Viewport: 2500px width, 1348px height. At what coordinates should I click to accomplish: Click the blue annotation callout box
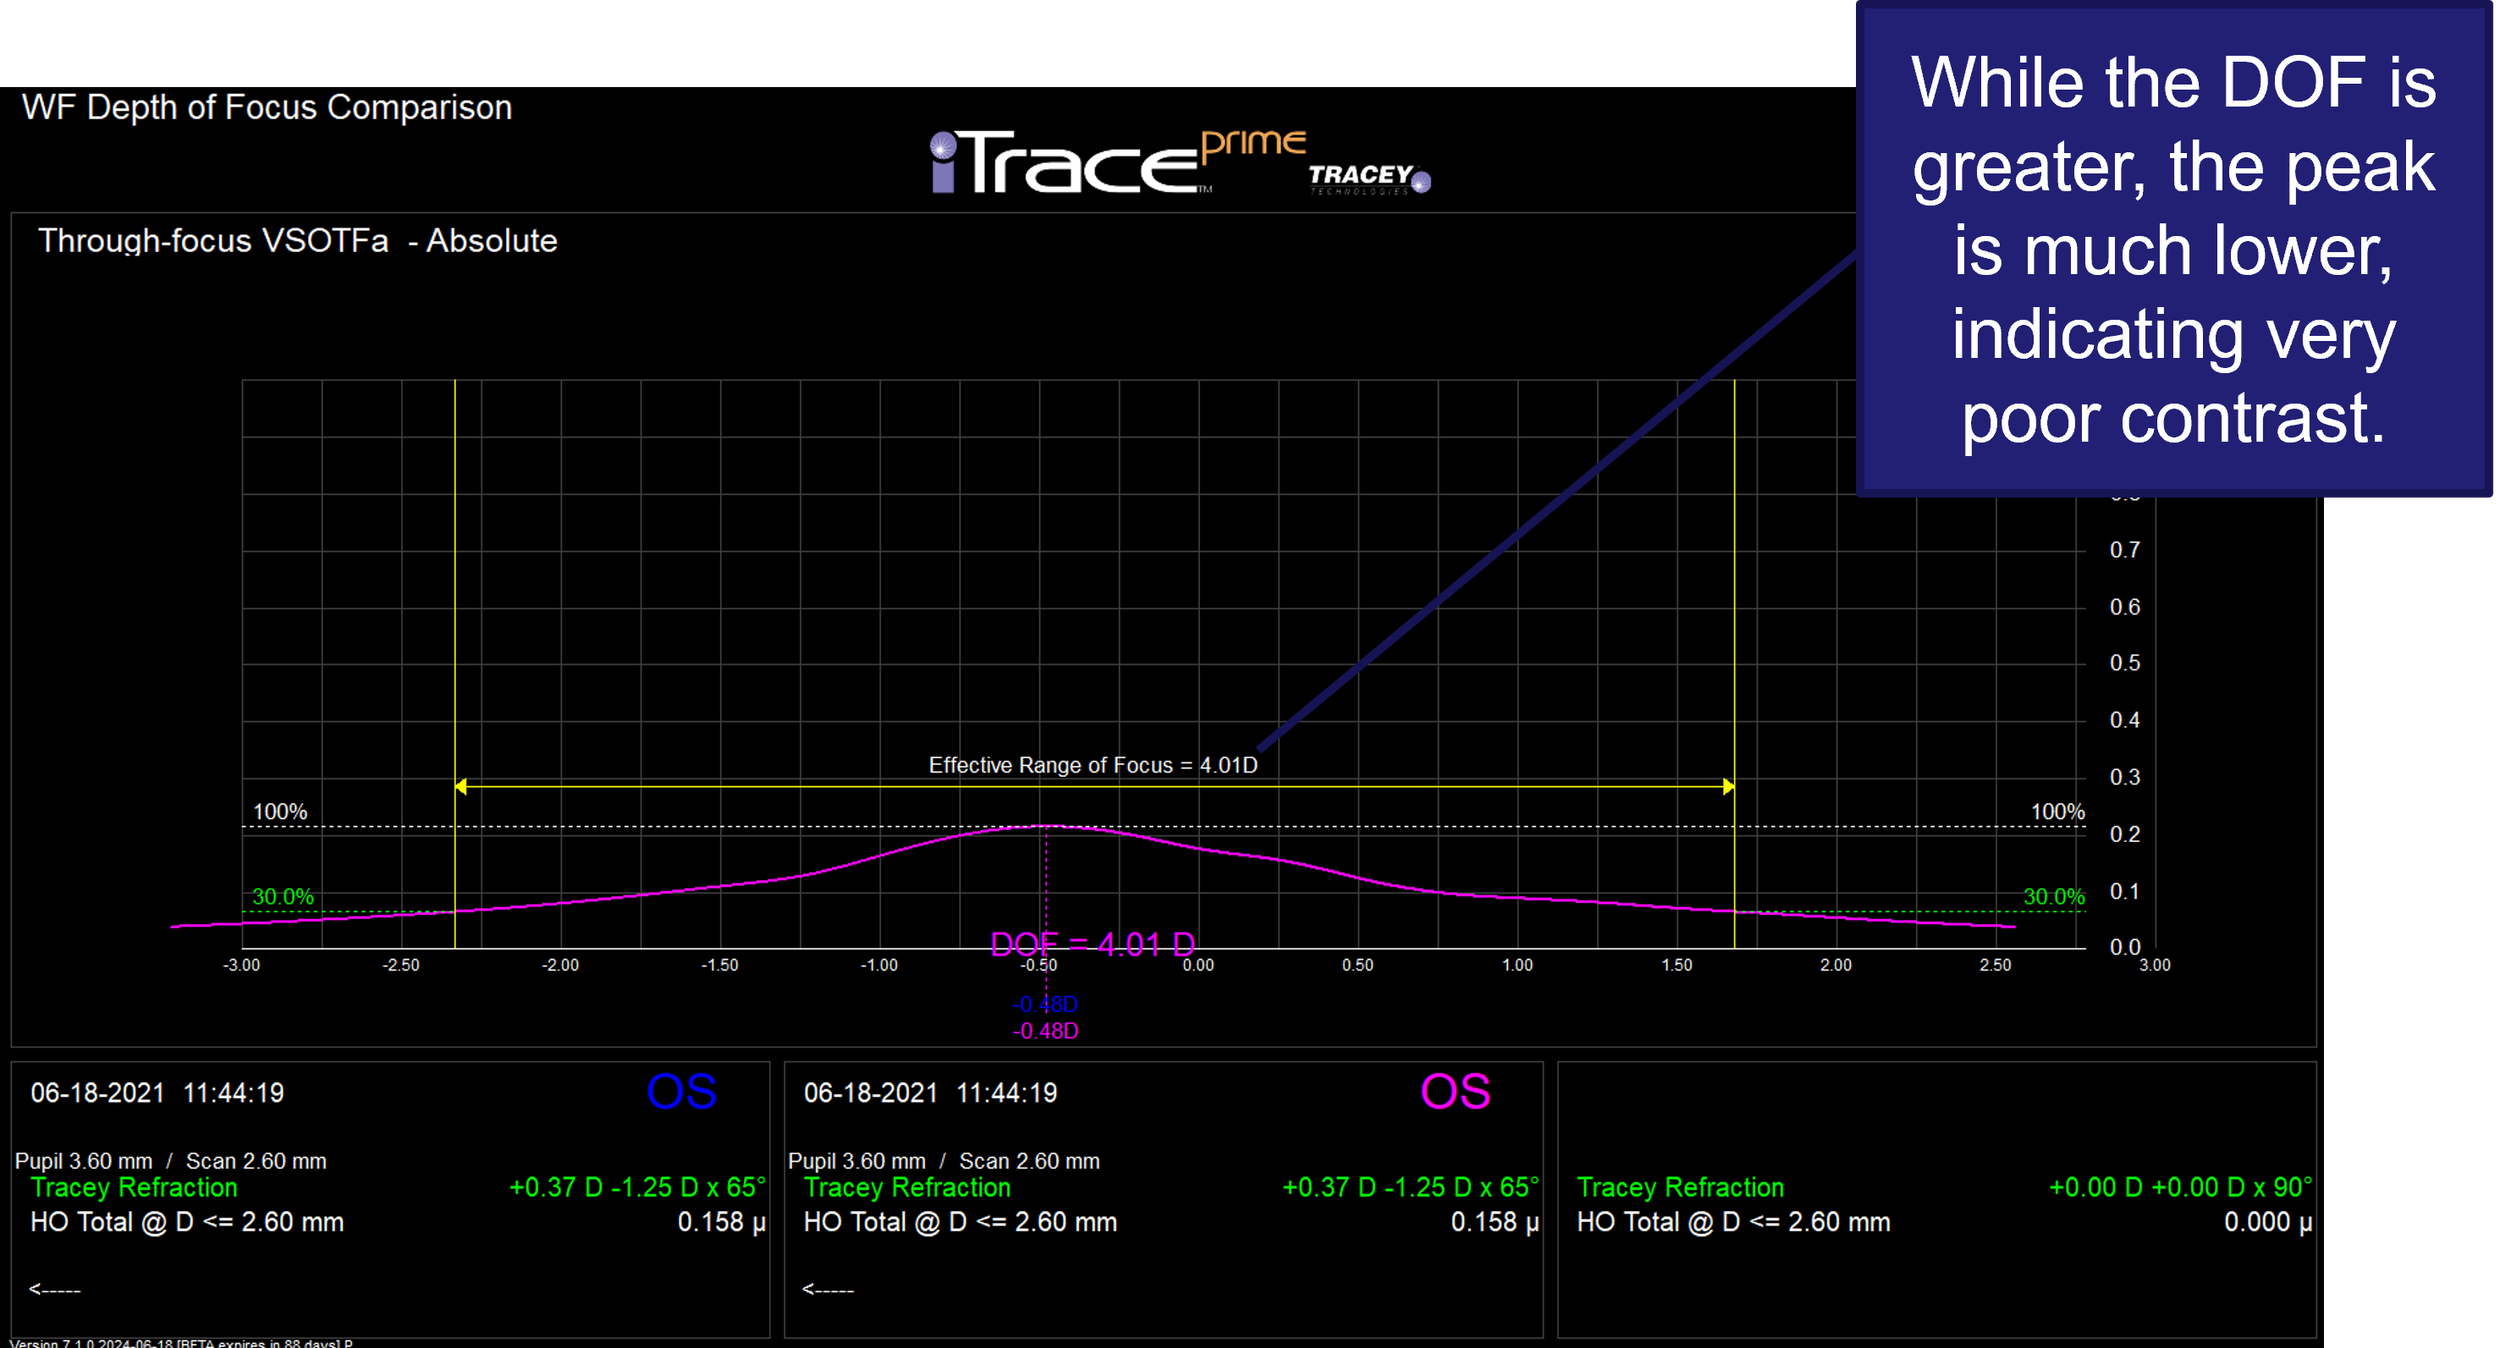(x=2173, y=248)
